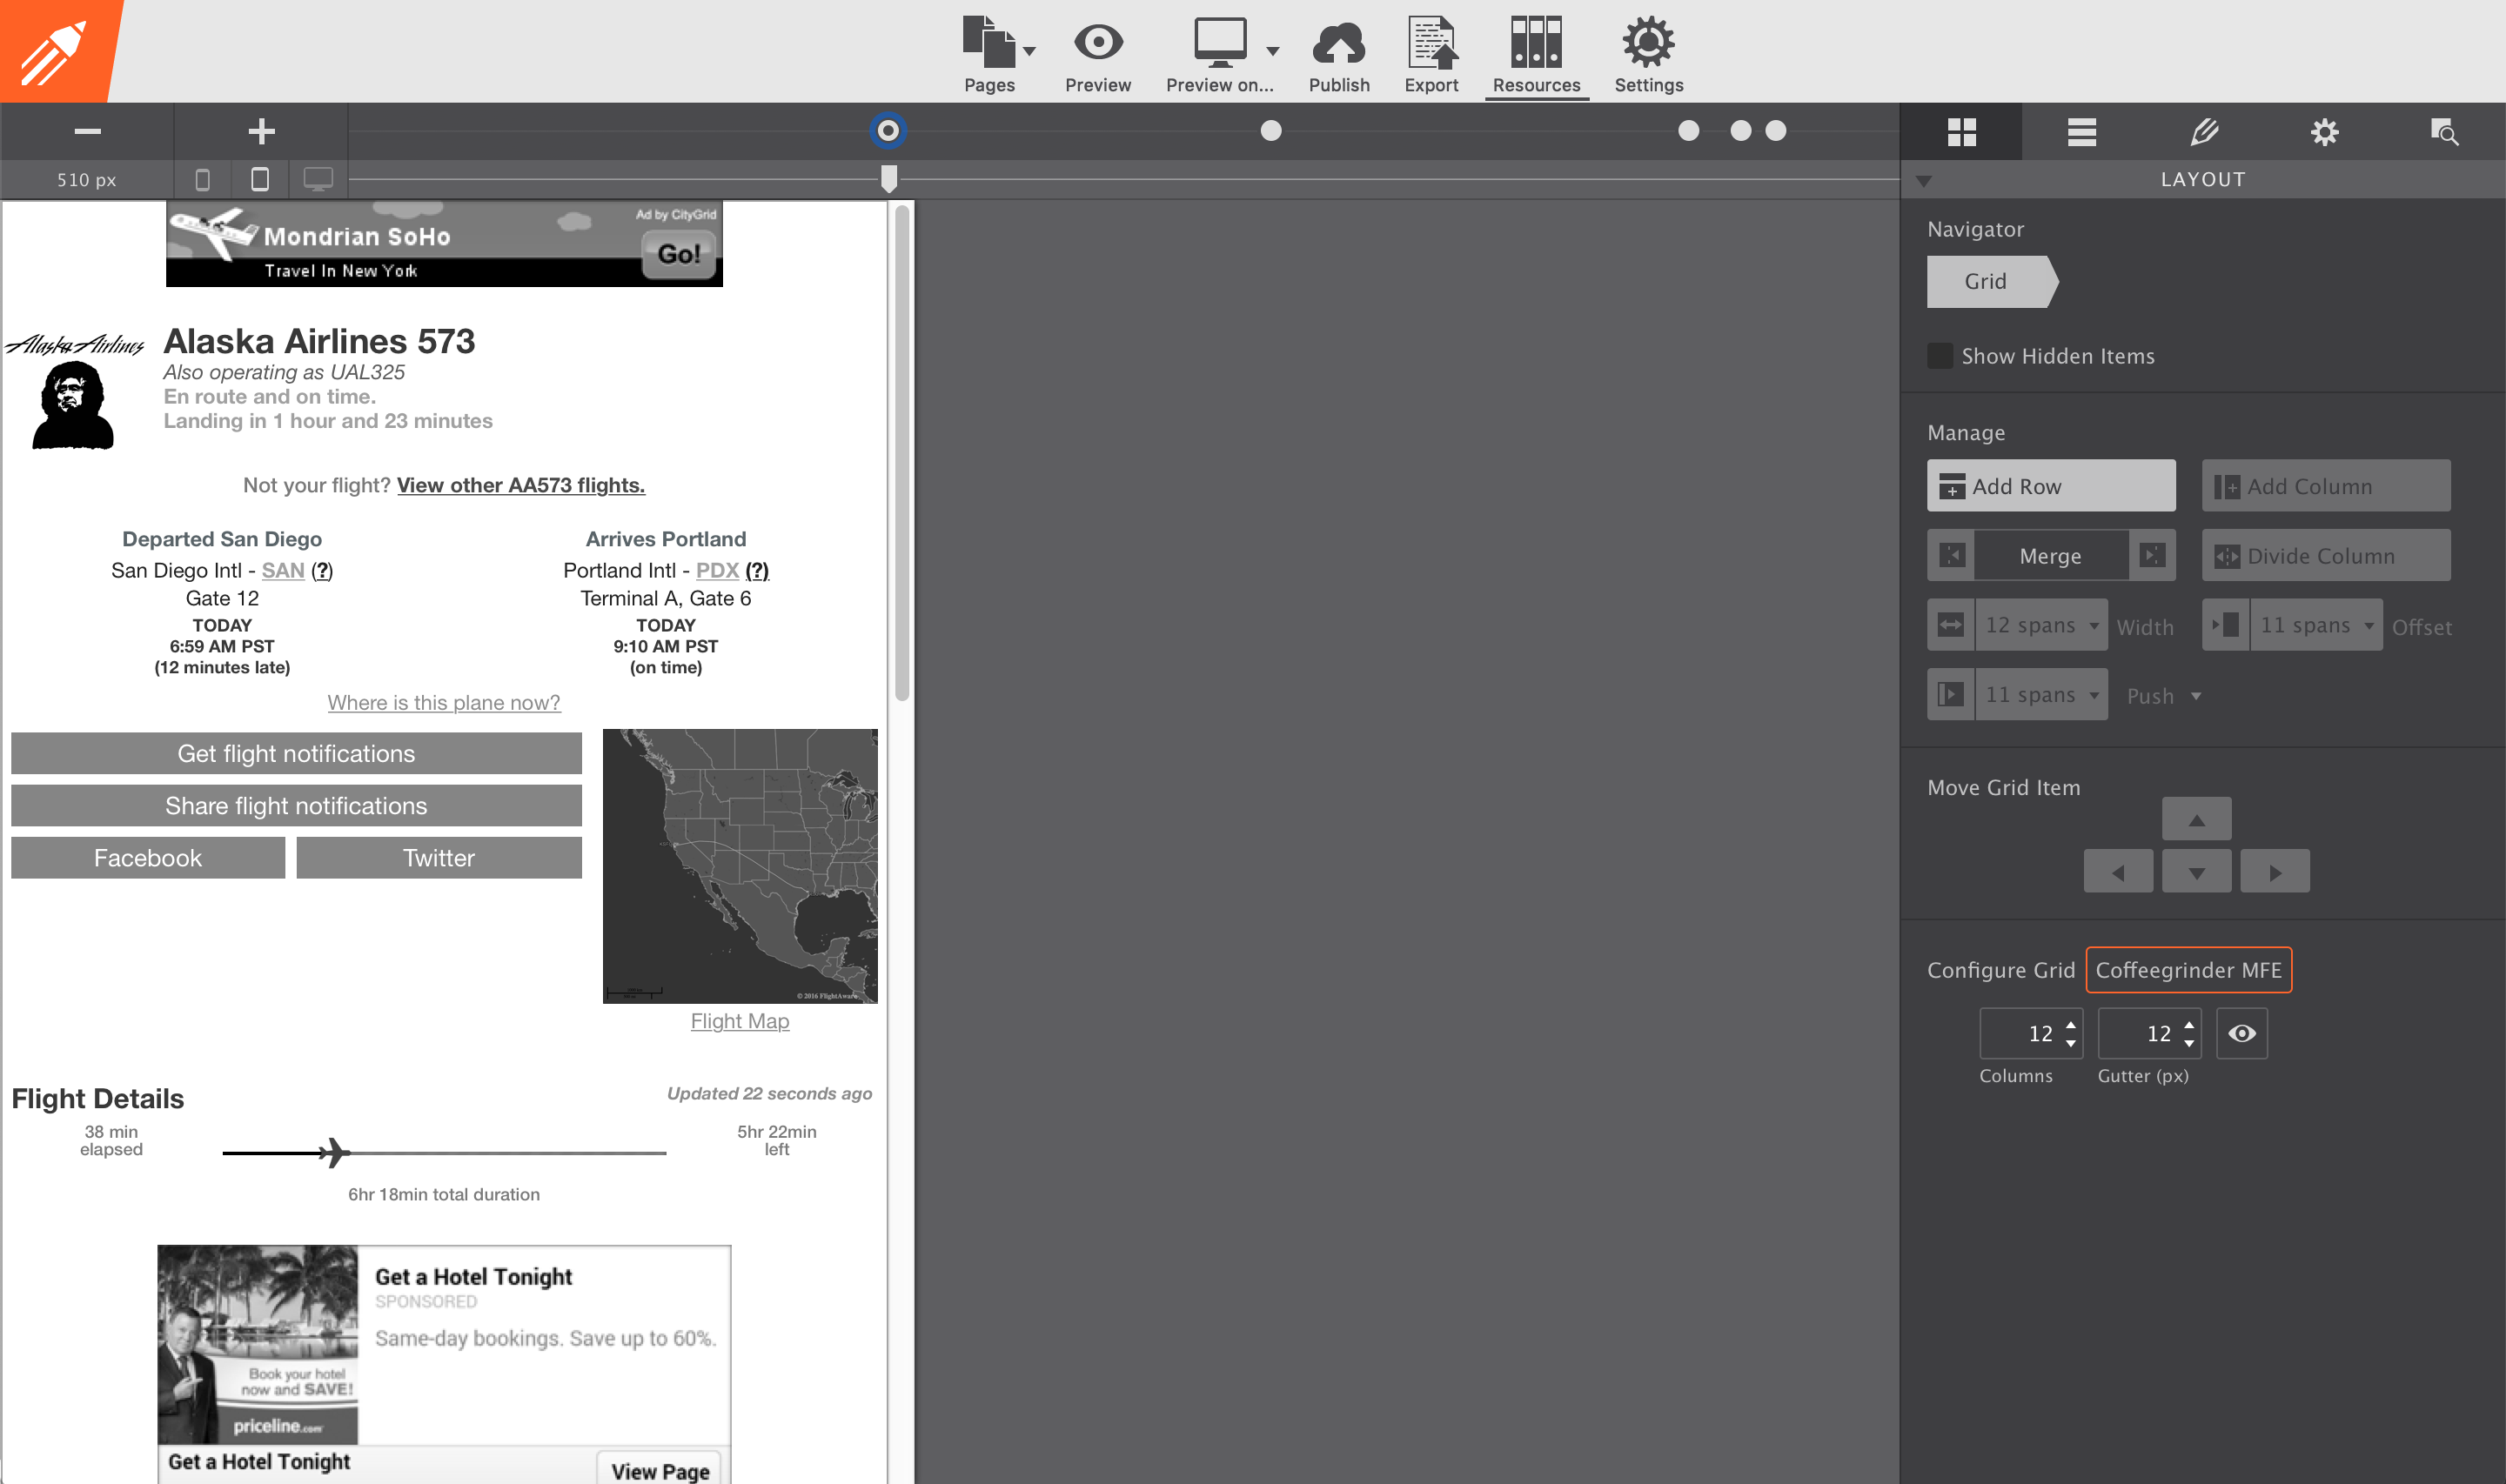Viewport: 2506px width, 1484px height.
Task: Click the last breakpoint dot
Action: (x=1776, y=131)
